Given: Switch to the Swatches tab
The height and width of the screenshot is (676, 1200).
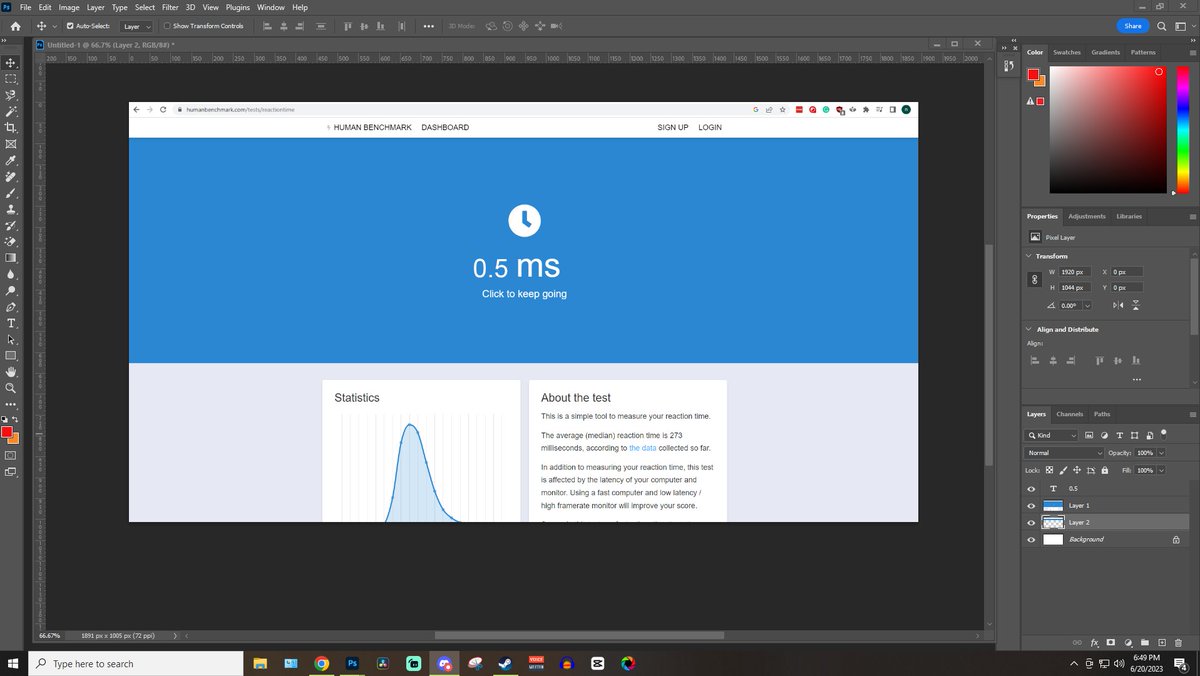Looking at the screenshot, I should pyautogui.click(x=1067, y=52).
